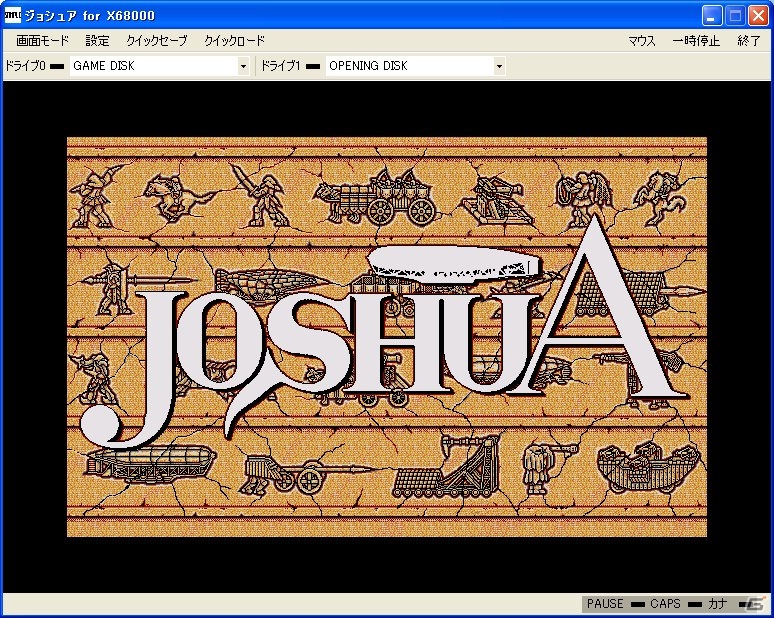This screenshot has width=774, height=618.
Task: Click the ドライブ1 access indicator
Action: 313,67
